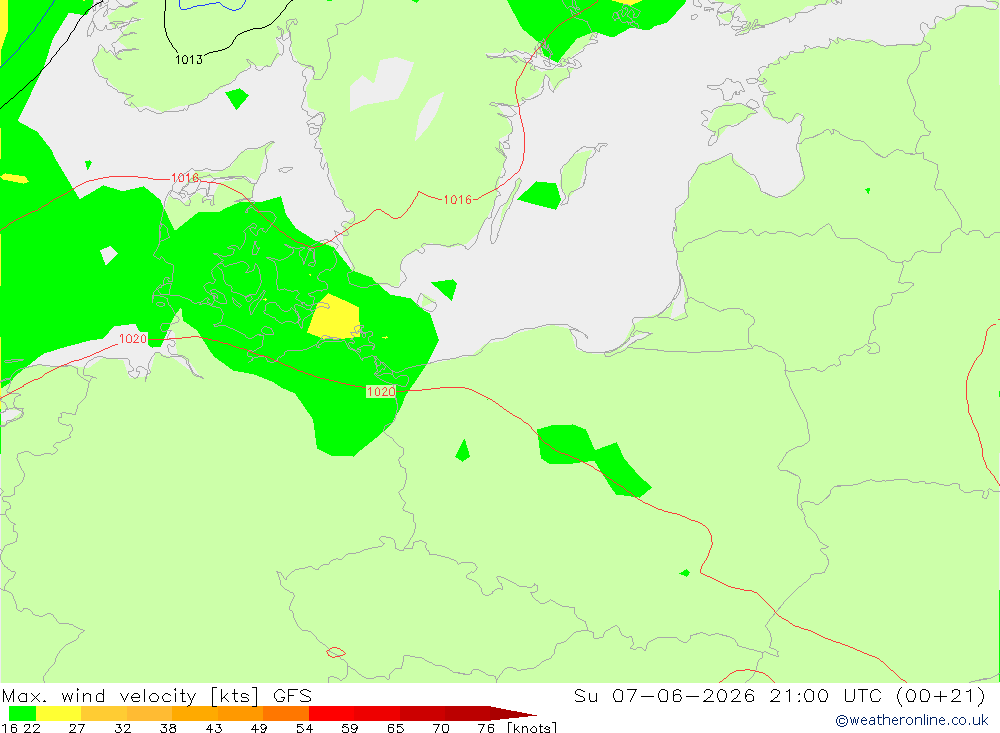Click the yellow wind patch on the map

click(334, 317)
